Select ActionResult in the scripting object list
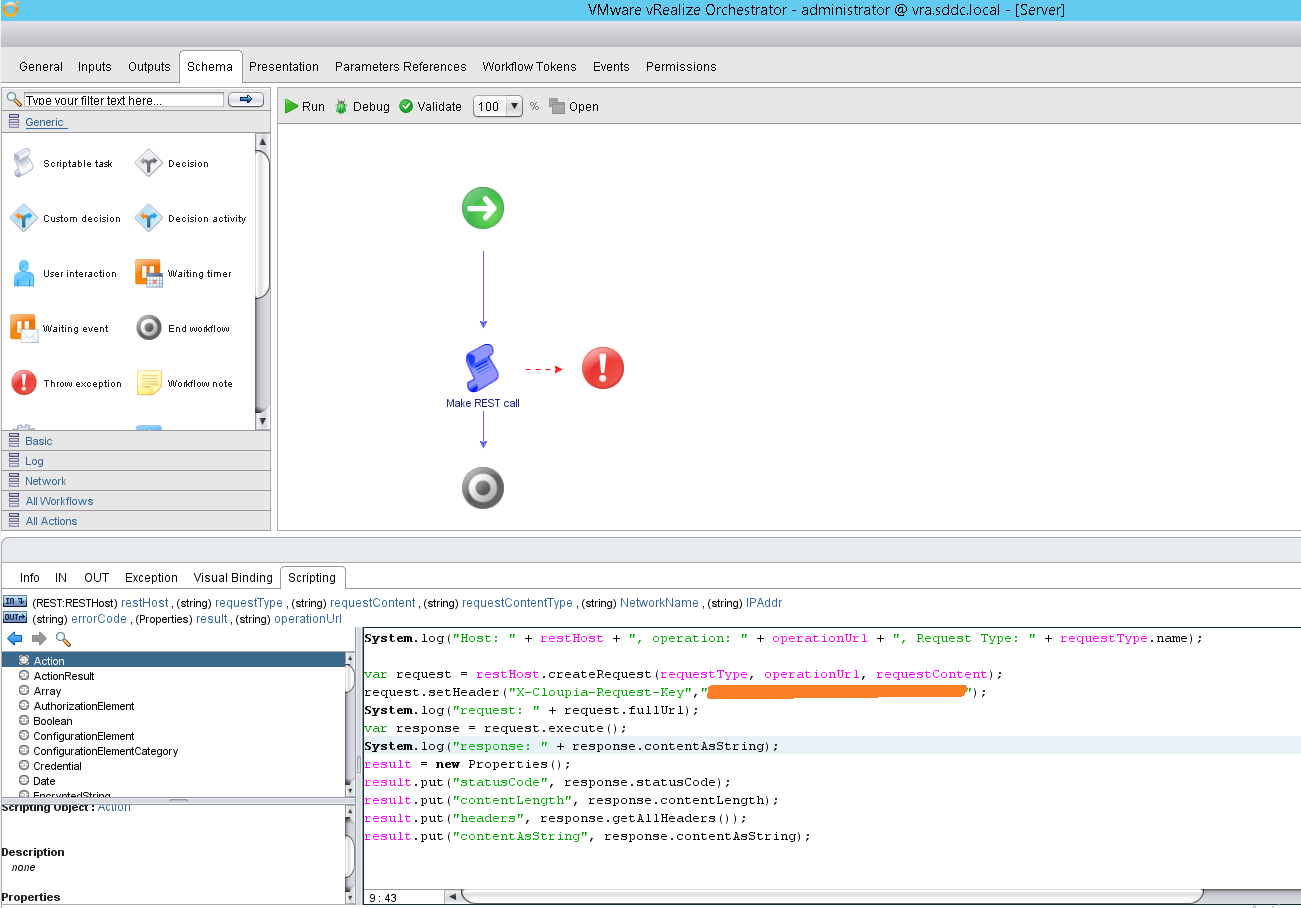The width and height of the screenshot is (1301, 908). click(64, 676)
